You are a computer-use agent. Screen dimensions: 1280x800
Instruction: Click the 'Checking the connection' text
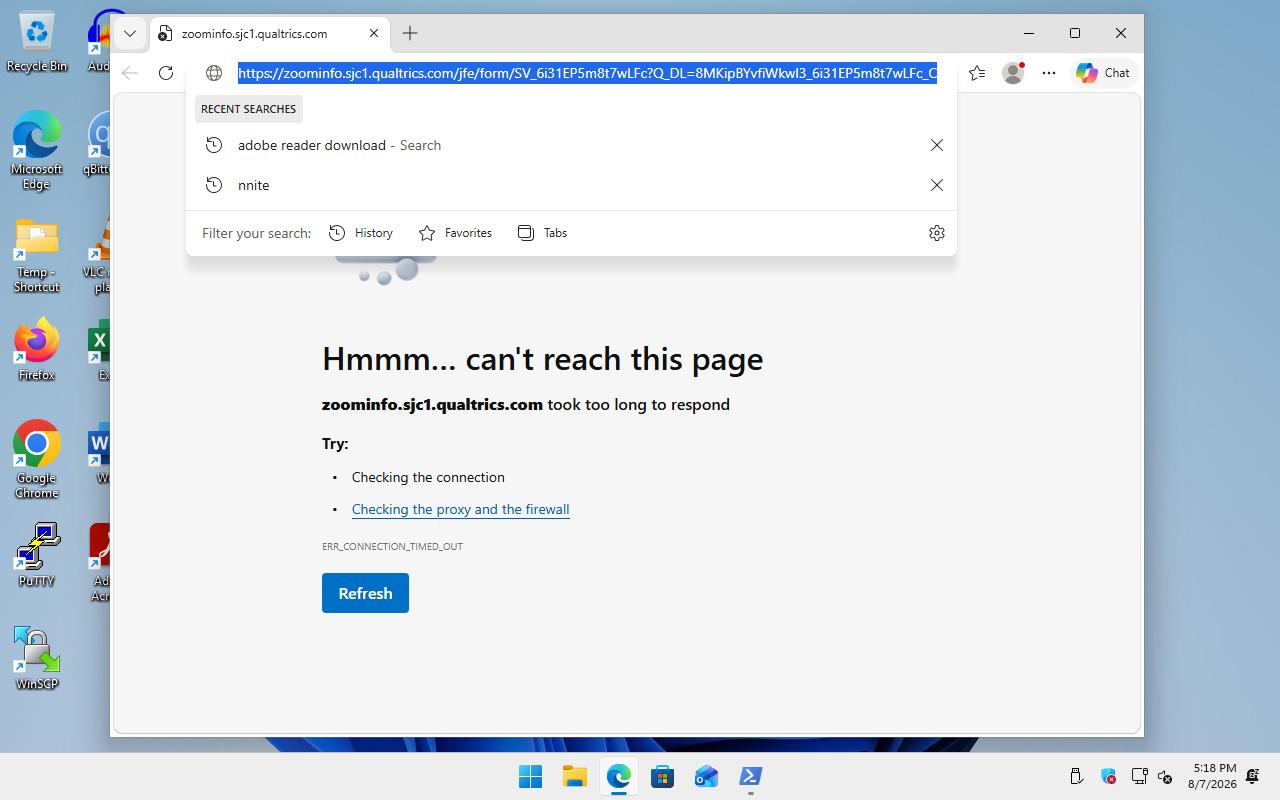pyautogui.click(x=428, y=477)
